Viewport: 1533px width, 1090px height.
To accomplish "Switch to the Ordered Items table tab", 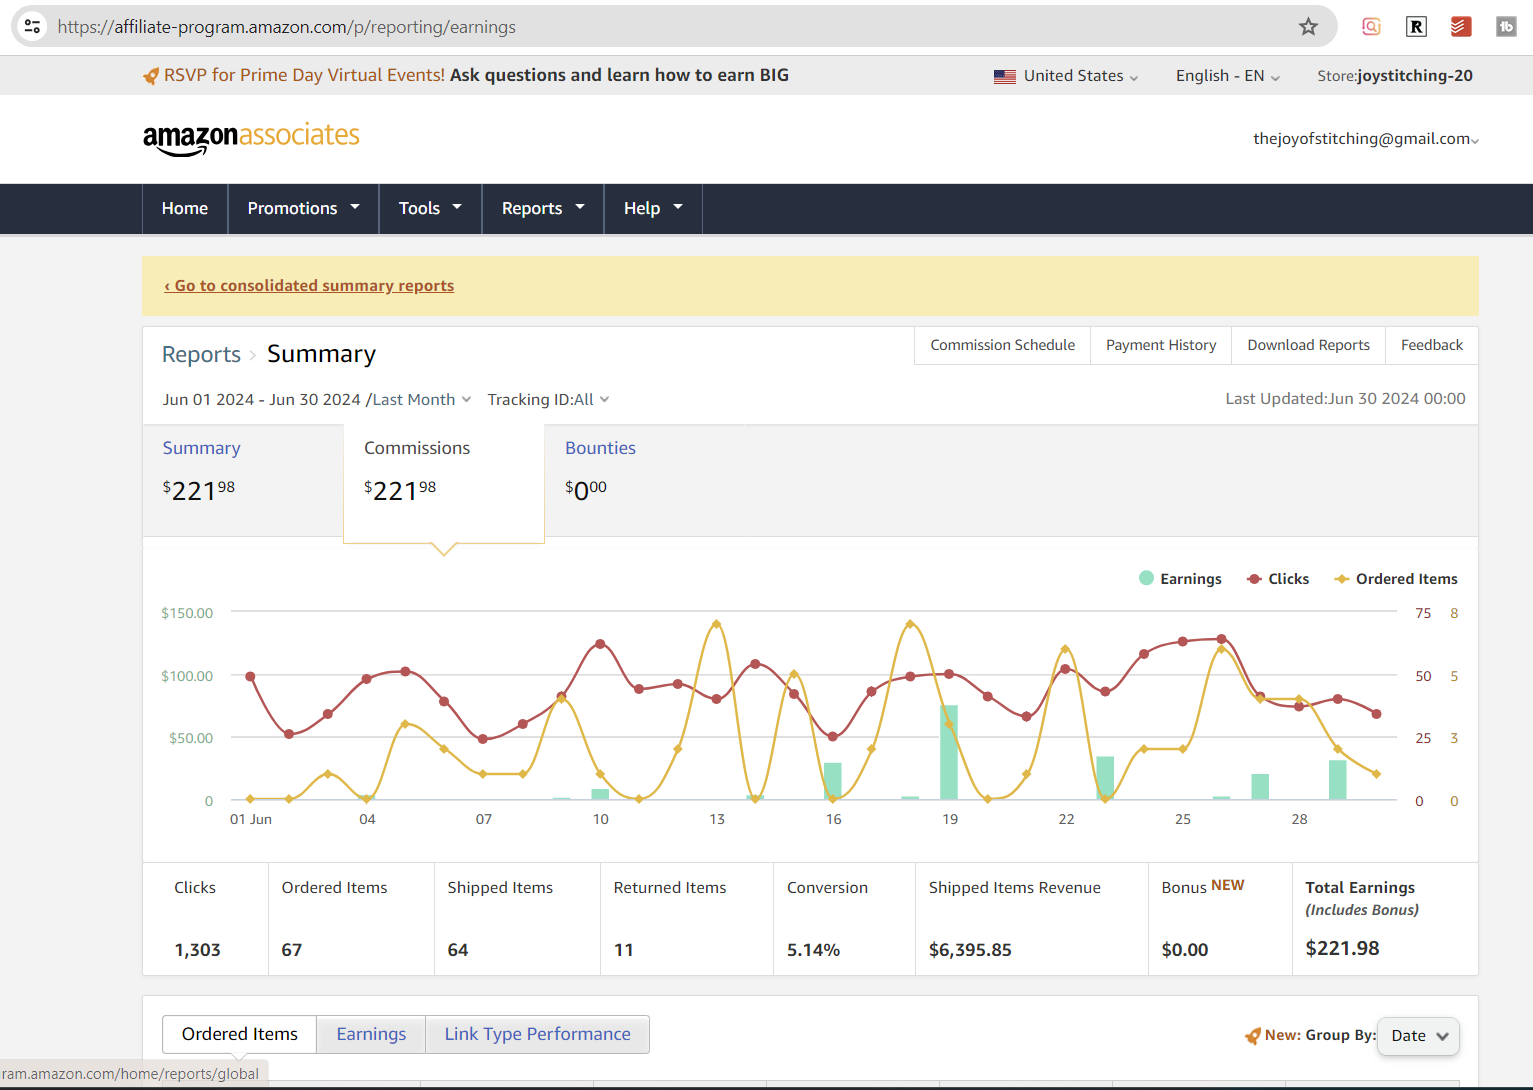I will pyautogui.click(x=240, y=1034).
